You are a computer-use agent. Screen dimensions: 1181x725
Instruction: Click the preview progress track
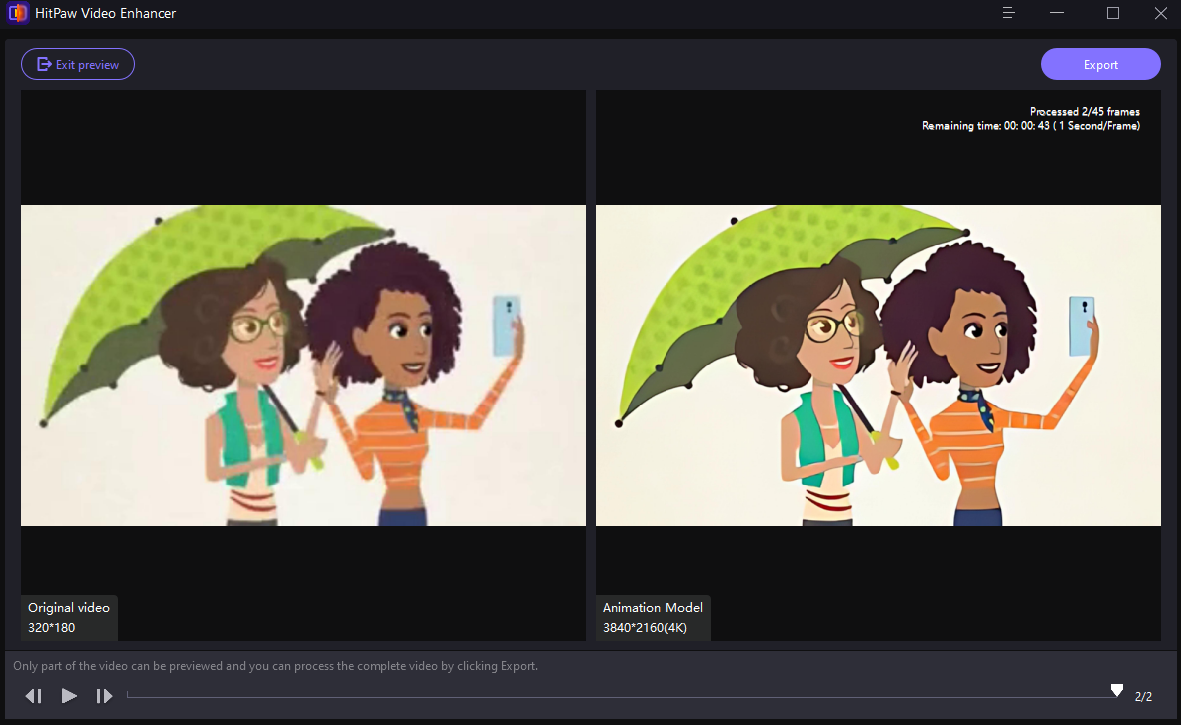pyautogui.click(x=624, y=697)
